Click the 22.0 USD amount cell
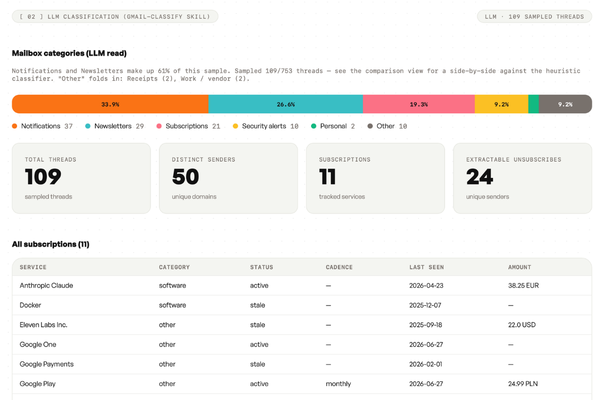The image size is (600, 400). tap(522, 325)
